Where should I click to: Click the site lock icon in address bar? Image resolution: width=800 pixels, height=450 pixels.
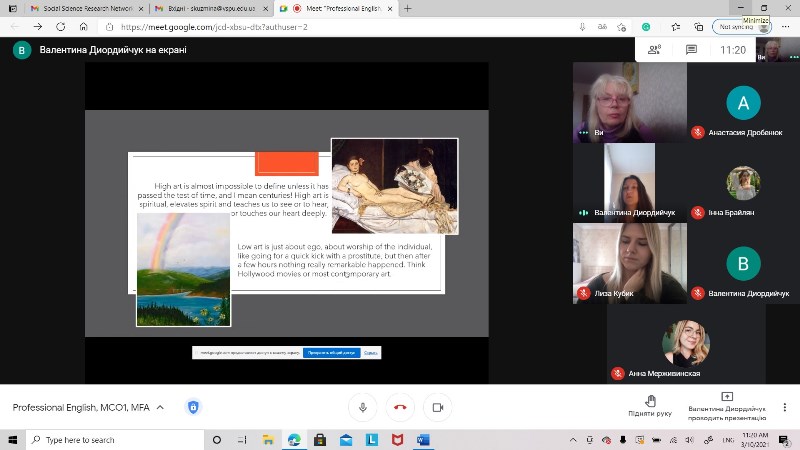click(109, 27)
